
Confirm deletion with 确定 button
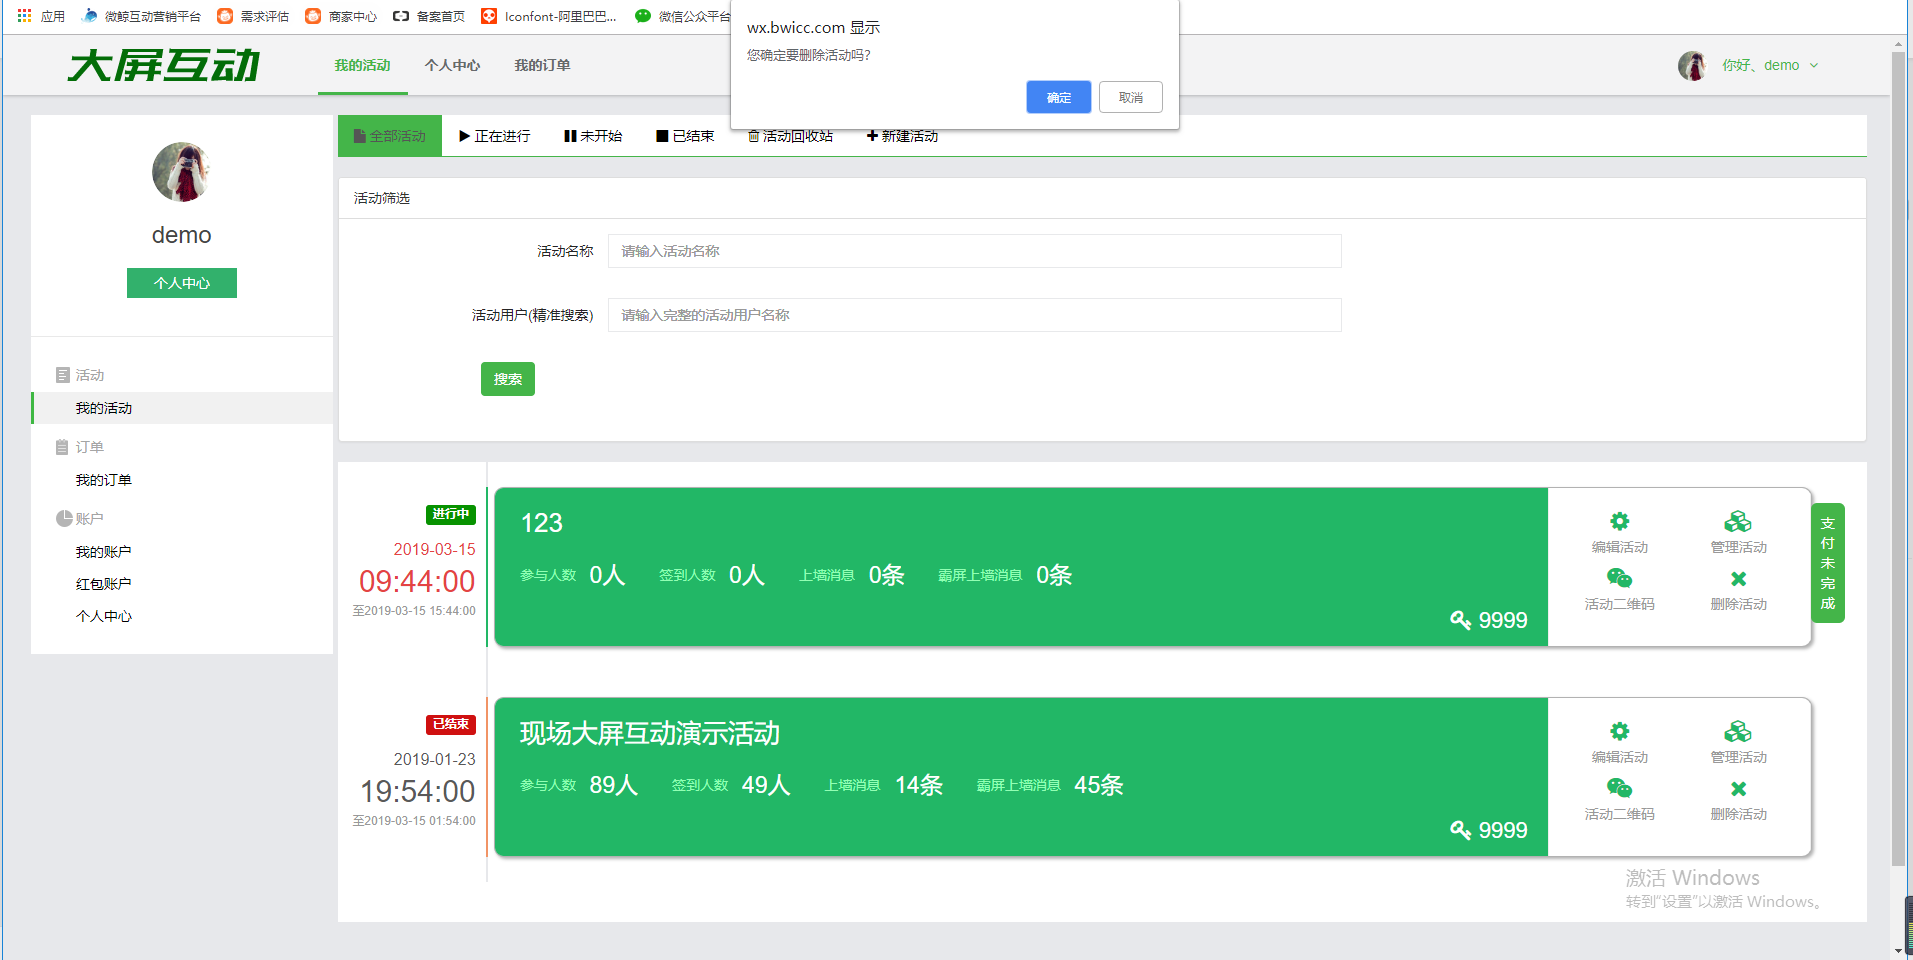[x=1058, y=97]
